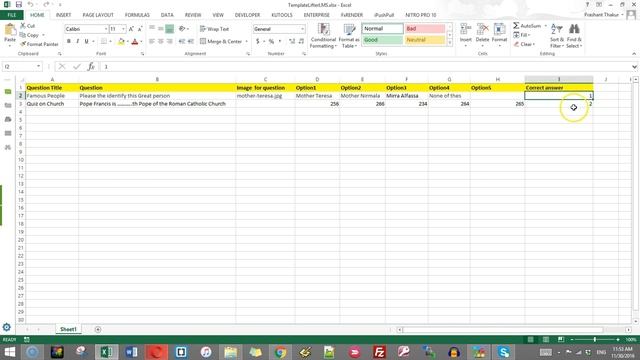Toggle Bold formatting
Screen dimensions: 640x360
tap(69, 41)
